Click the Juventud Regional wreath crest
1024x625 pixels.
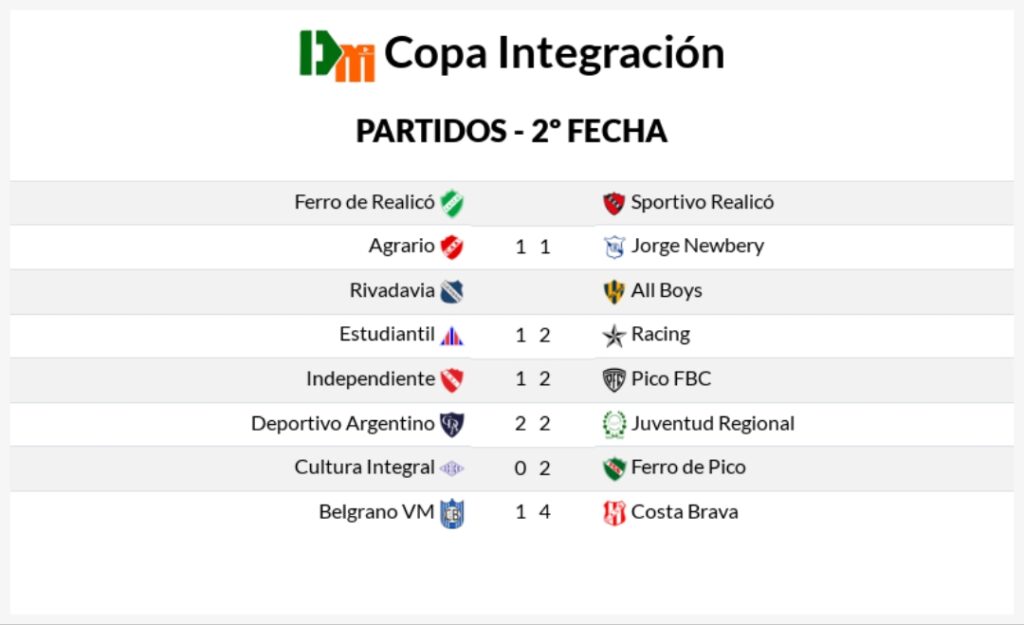click(x=614, y=424)
